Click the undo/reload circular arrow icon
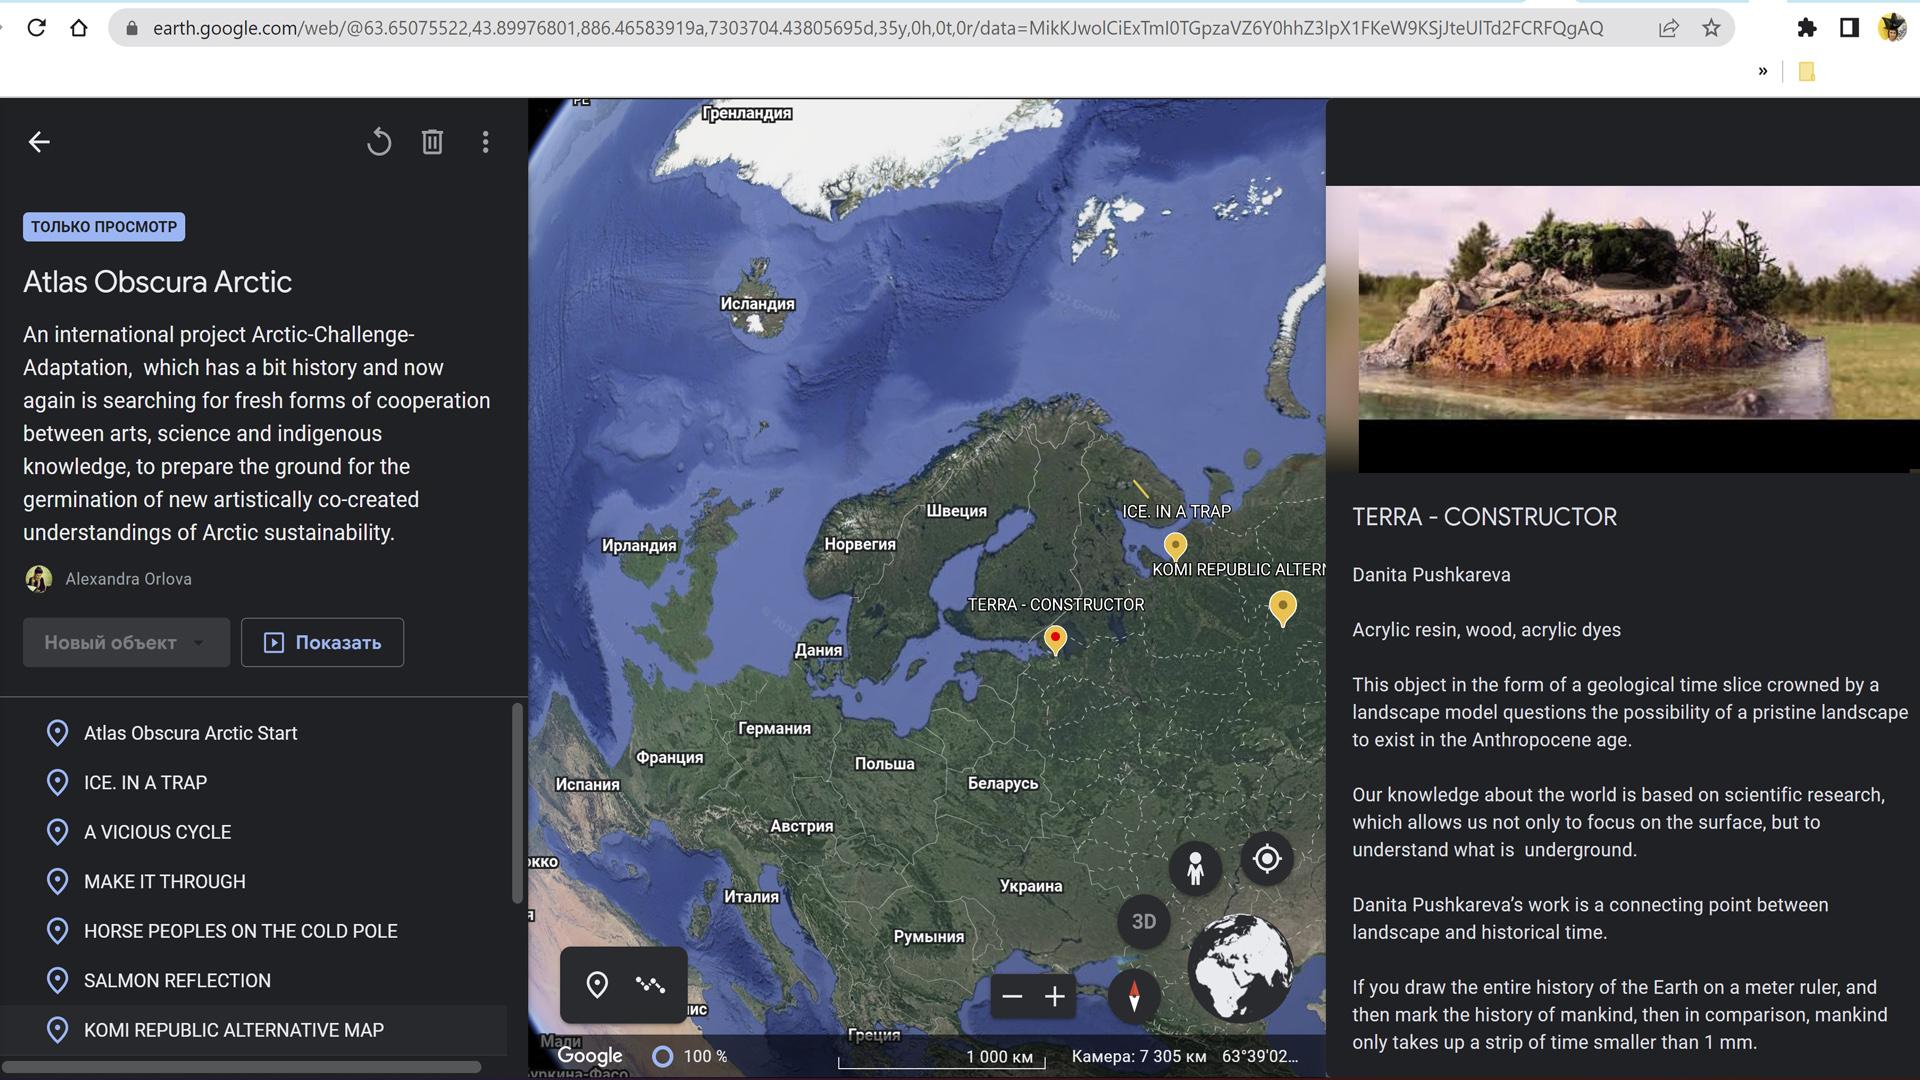 [x=379, y=142]
